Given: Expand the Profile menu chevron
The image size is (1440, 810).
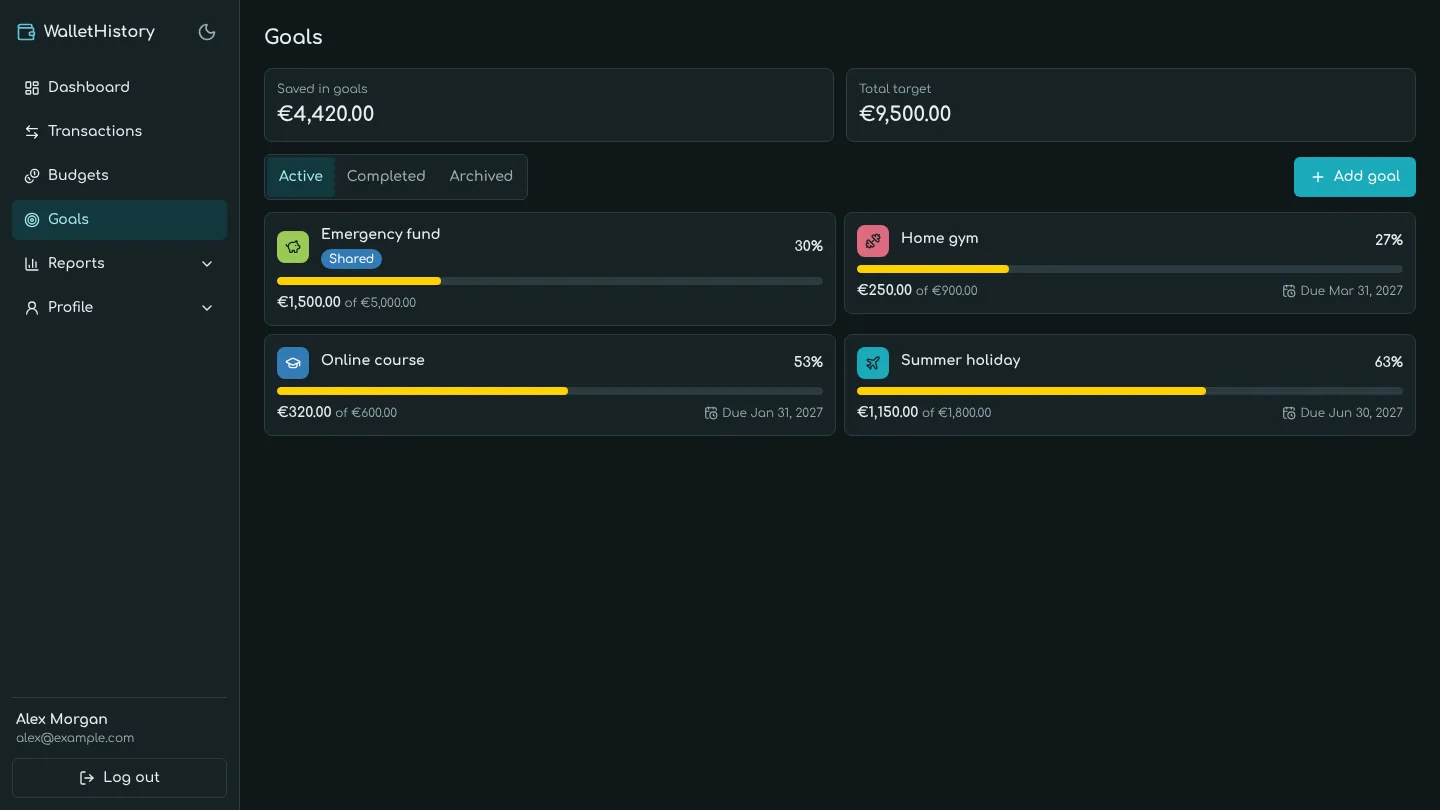Looking at the screenshot, I should [x=207, y=308].
